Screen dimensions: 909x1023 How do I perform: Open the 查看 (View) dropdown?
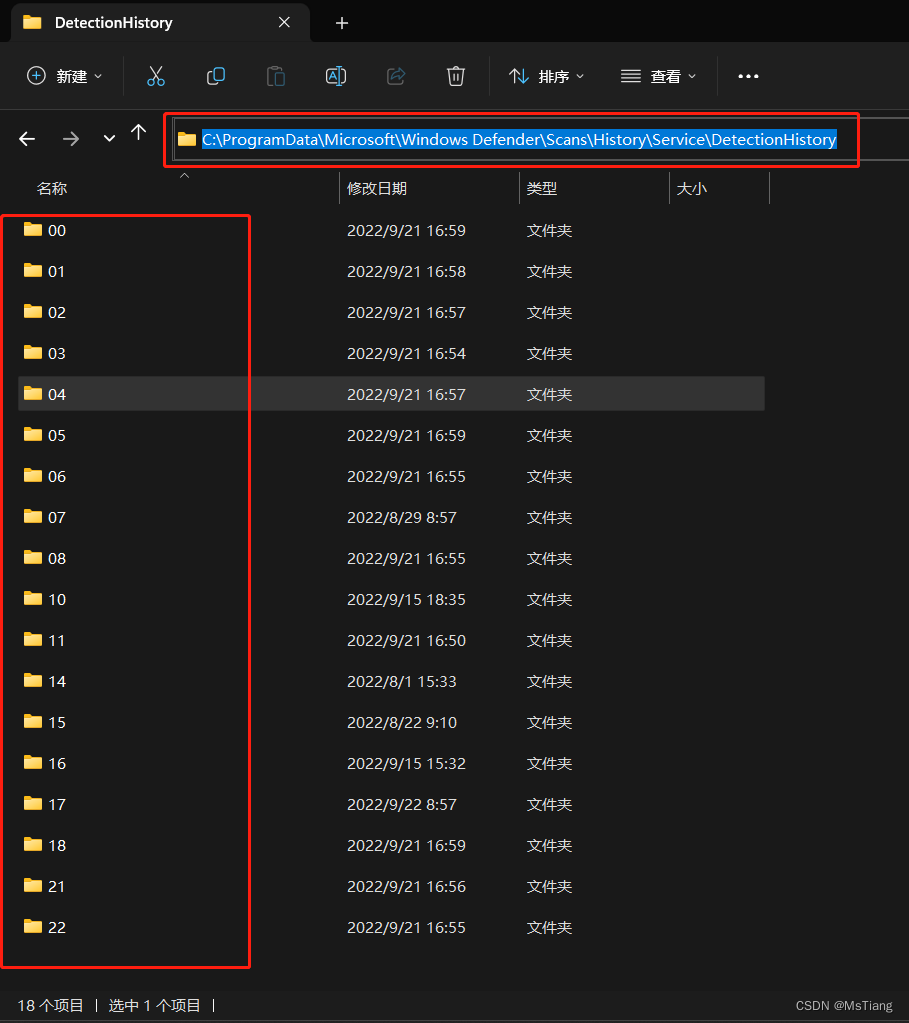(x=658, y=76)
